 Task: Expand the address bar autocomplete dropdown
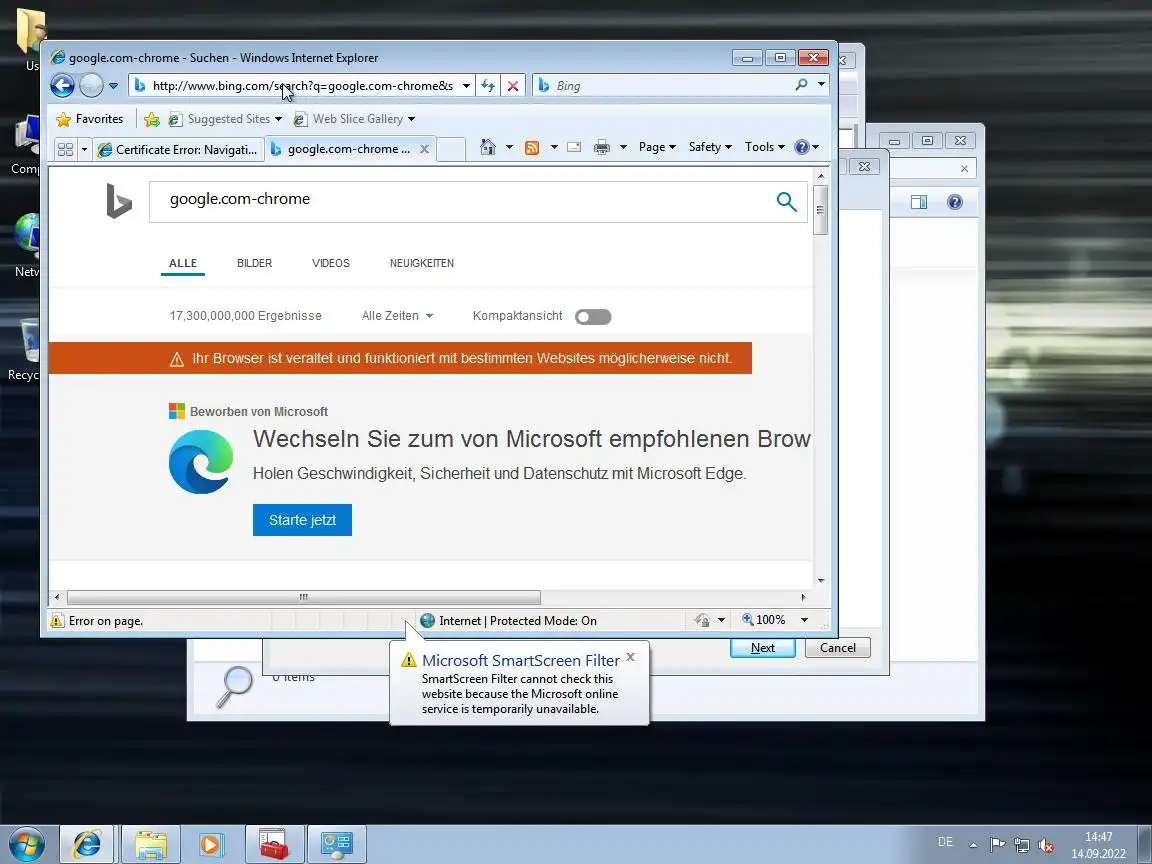coord(466,86)
